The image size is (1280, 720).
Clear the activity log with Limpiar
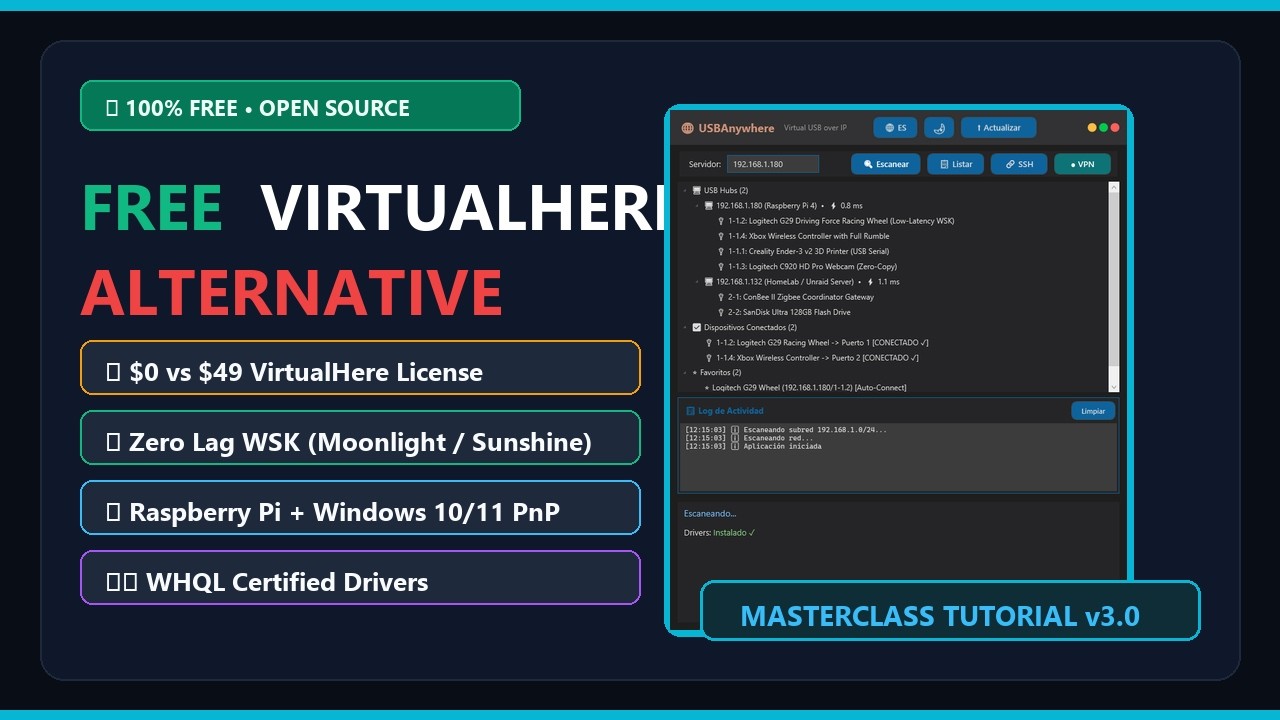click(1093, 411)
